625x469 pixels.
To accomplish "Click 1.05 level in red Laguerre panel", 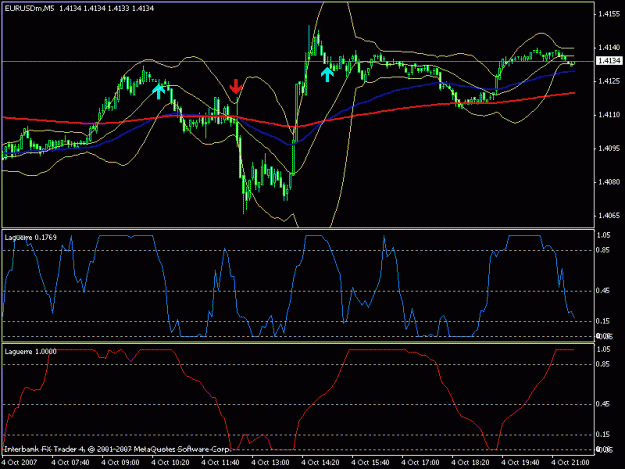I will pyautogui.click(x=603, y=349).
